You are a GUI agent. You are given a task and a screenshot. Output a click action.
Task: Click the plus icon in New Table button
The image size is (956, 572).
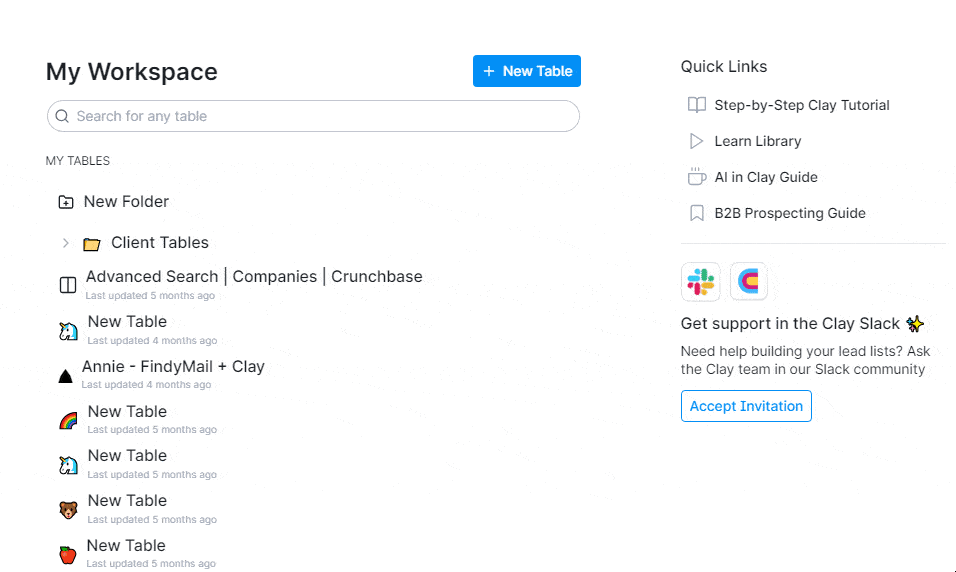489,71
